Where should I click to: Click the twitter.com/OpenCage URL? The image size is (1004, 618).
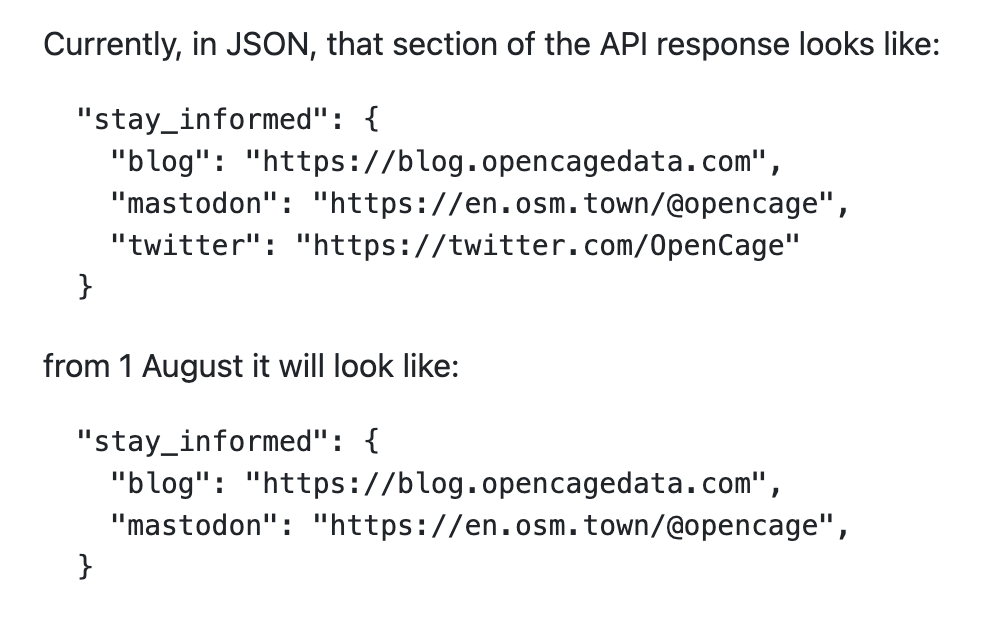tap(548, 246)
